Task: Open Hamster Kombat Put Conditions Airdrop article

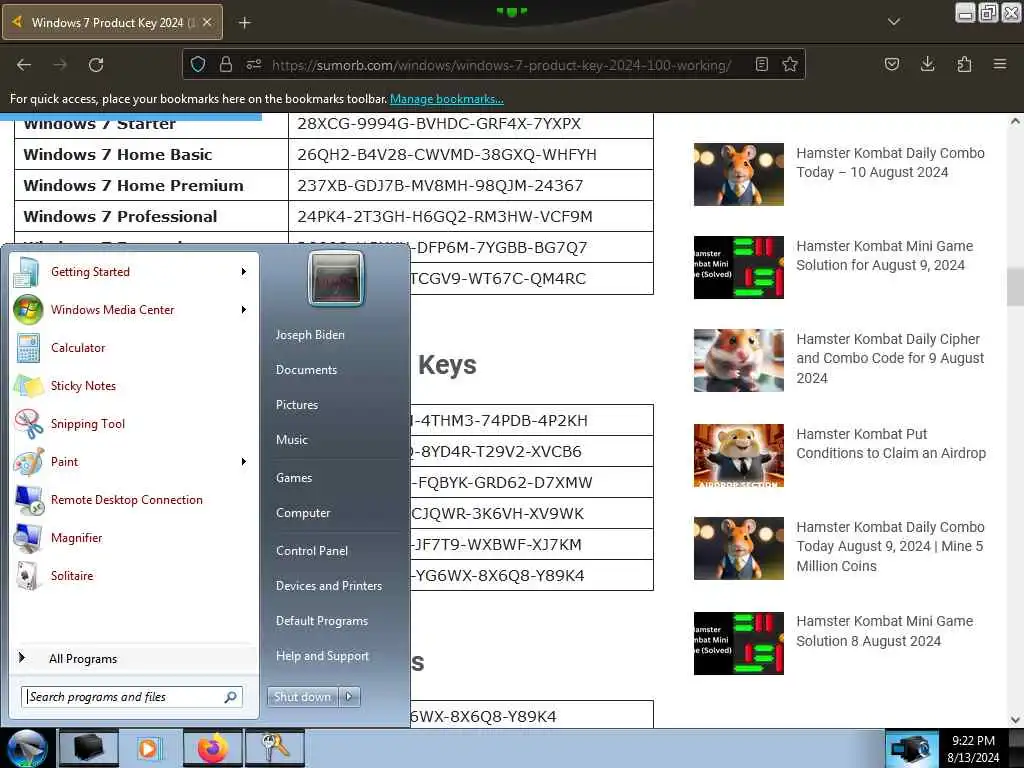Action: pyautogui.click(x=891, y=443)
